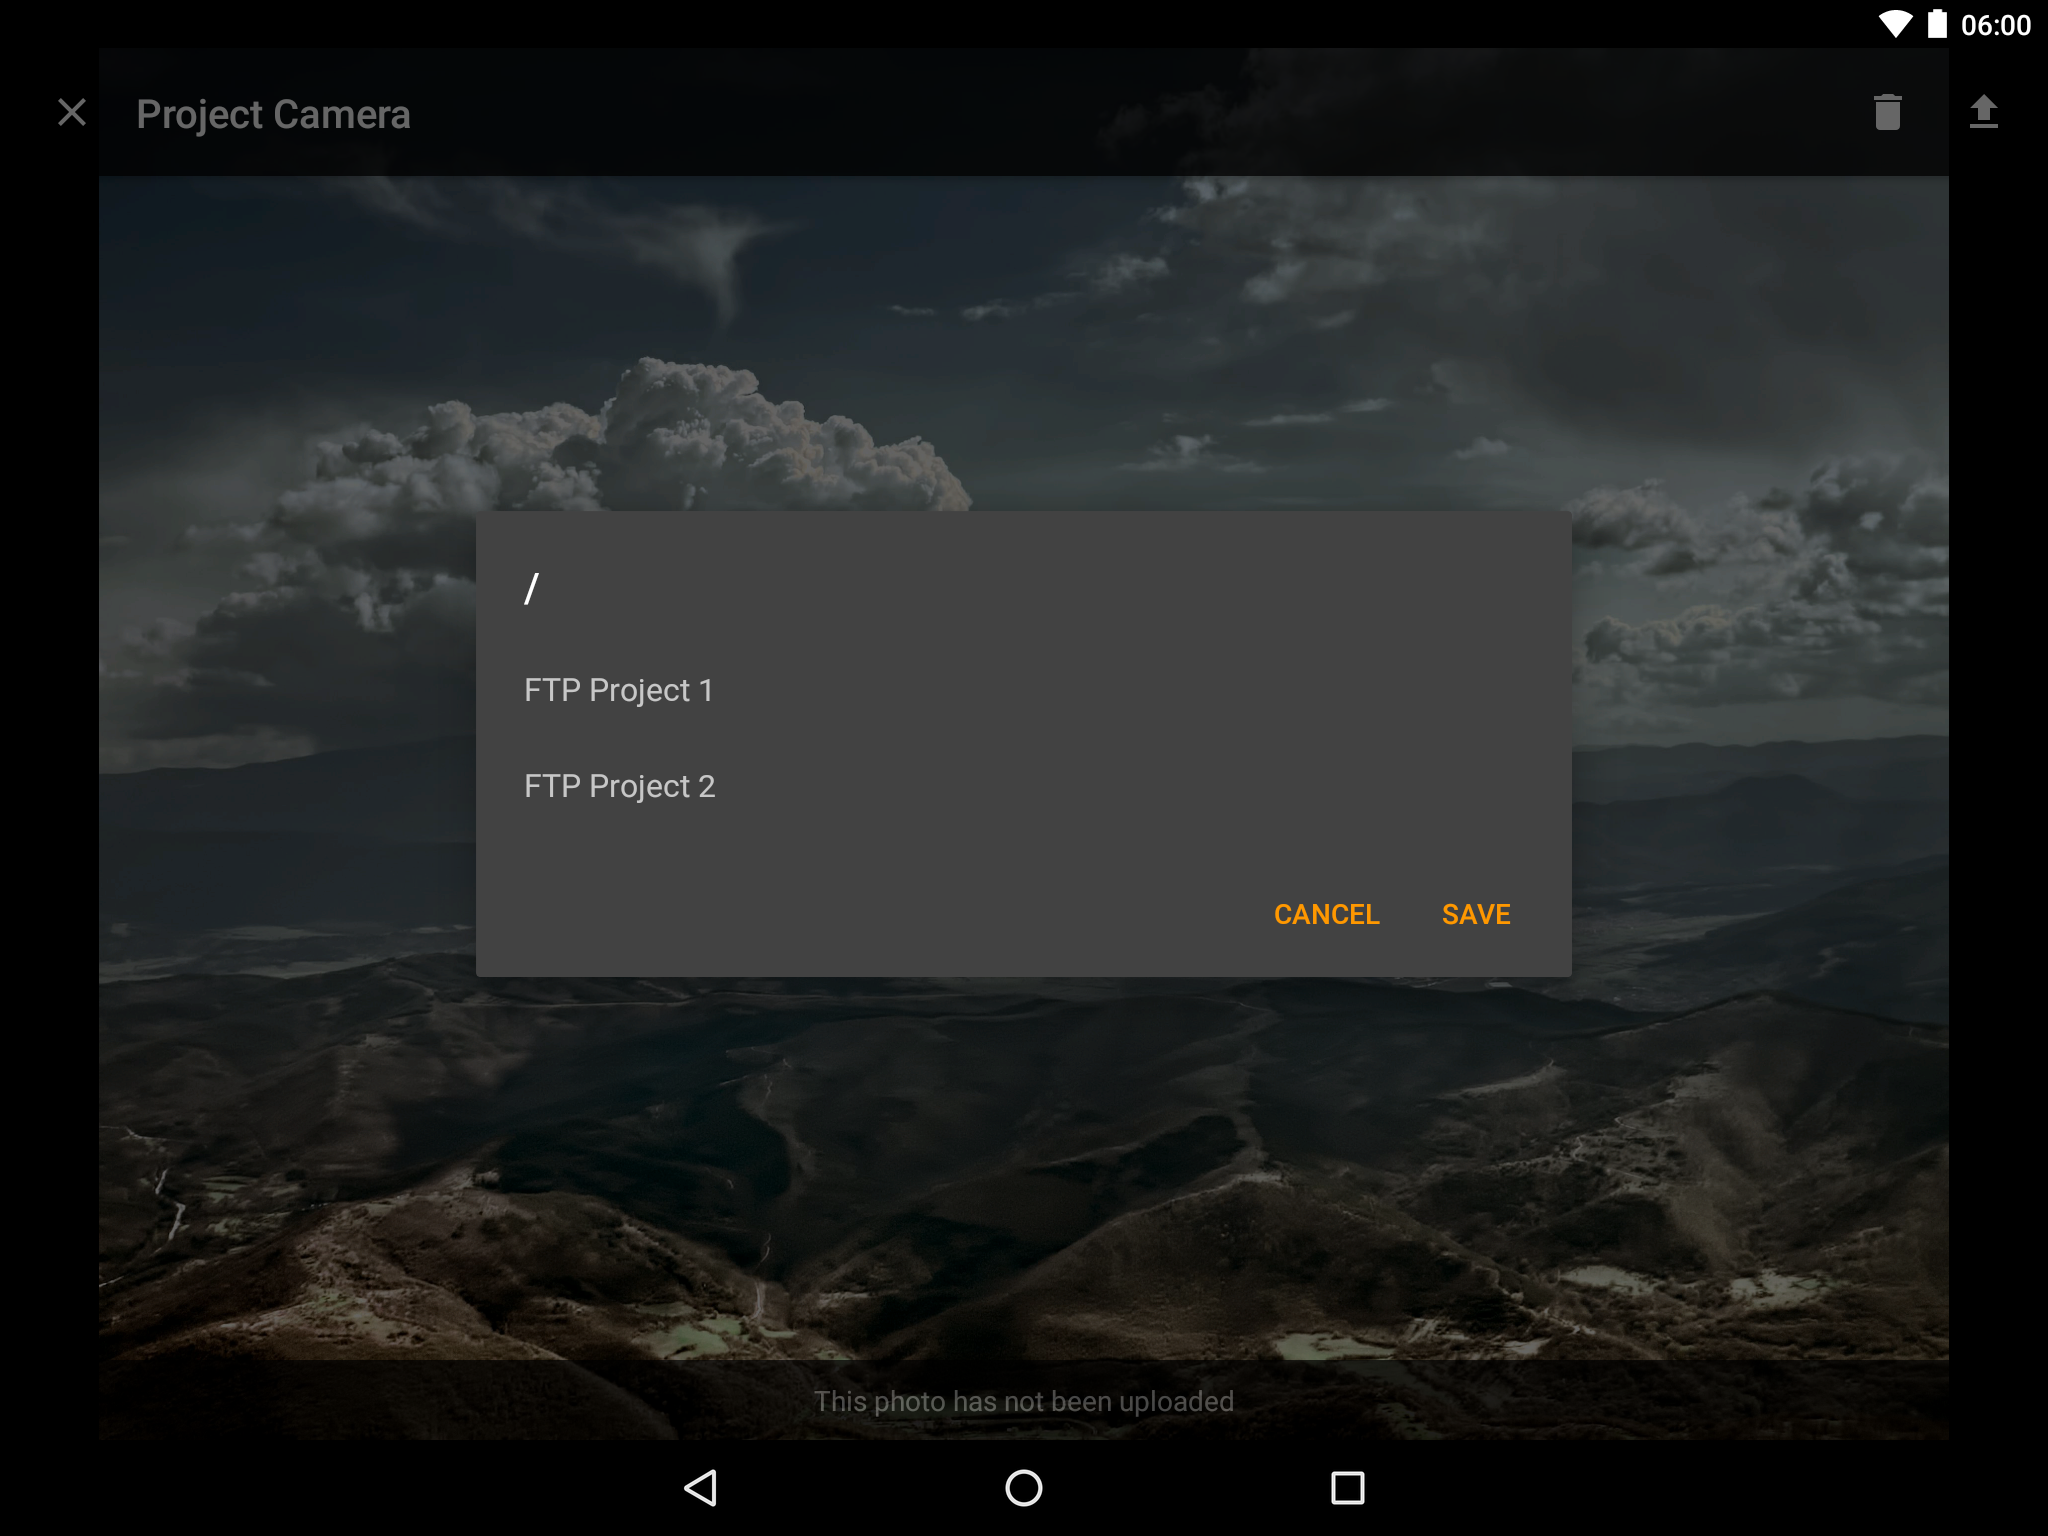Image resolution: width=2048 pixels, height=1536 pixels.
Task: Click the SAVE button in dialog
Action: click(x=1476, y=914)
